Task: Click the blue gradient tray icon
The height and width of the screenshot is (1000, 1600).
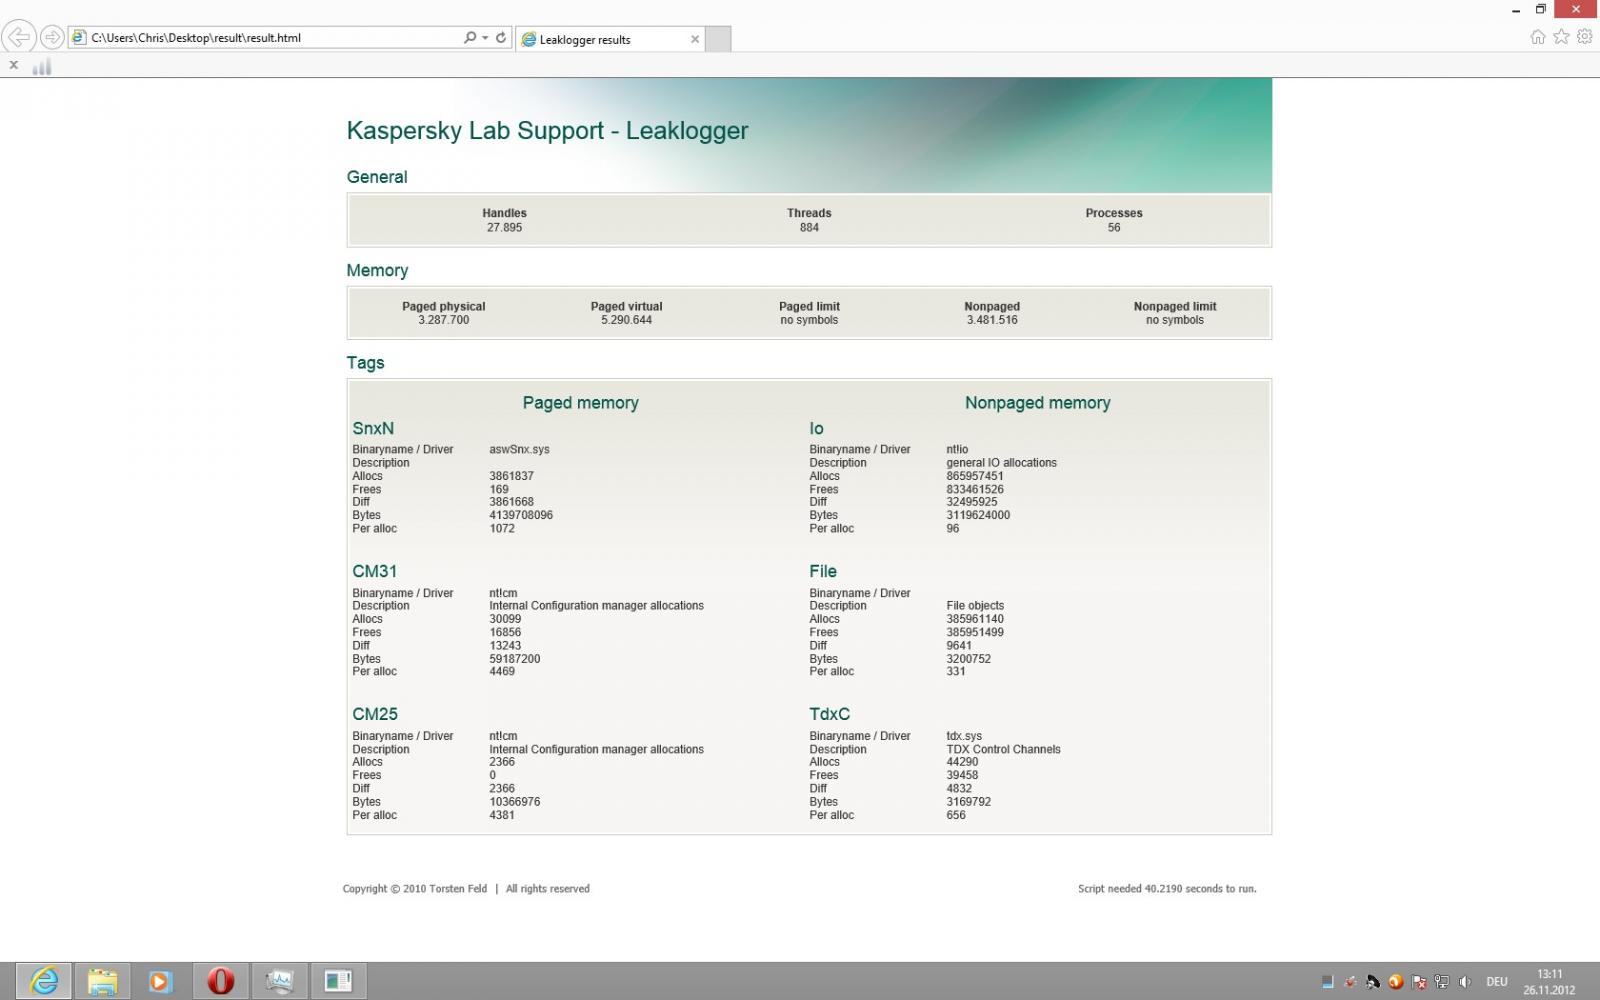Action: click(1327, 982)
